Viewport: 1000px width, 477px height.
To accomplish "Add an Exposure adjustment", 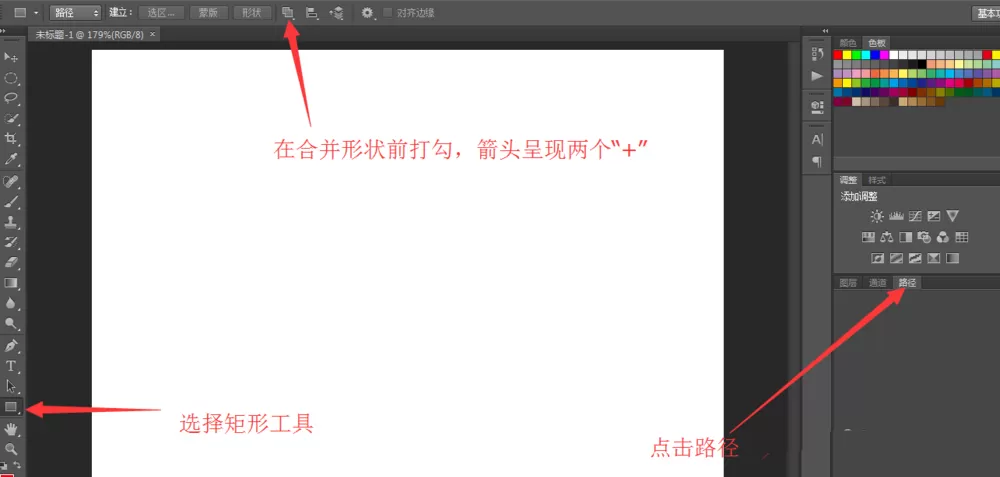I will tap(934, 216).
